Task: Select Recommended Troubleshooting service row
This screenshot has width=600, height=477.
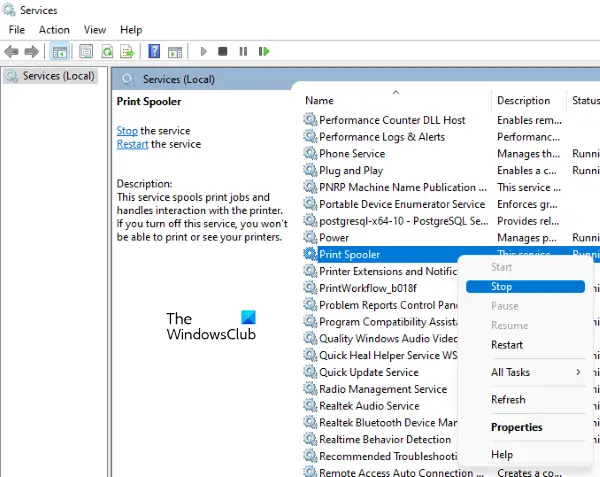Action: point(388,456)
